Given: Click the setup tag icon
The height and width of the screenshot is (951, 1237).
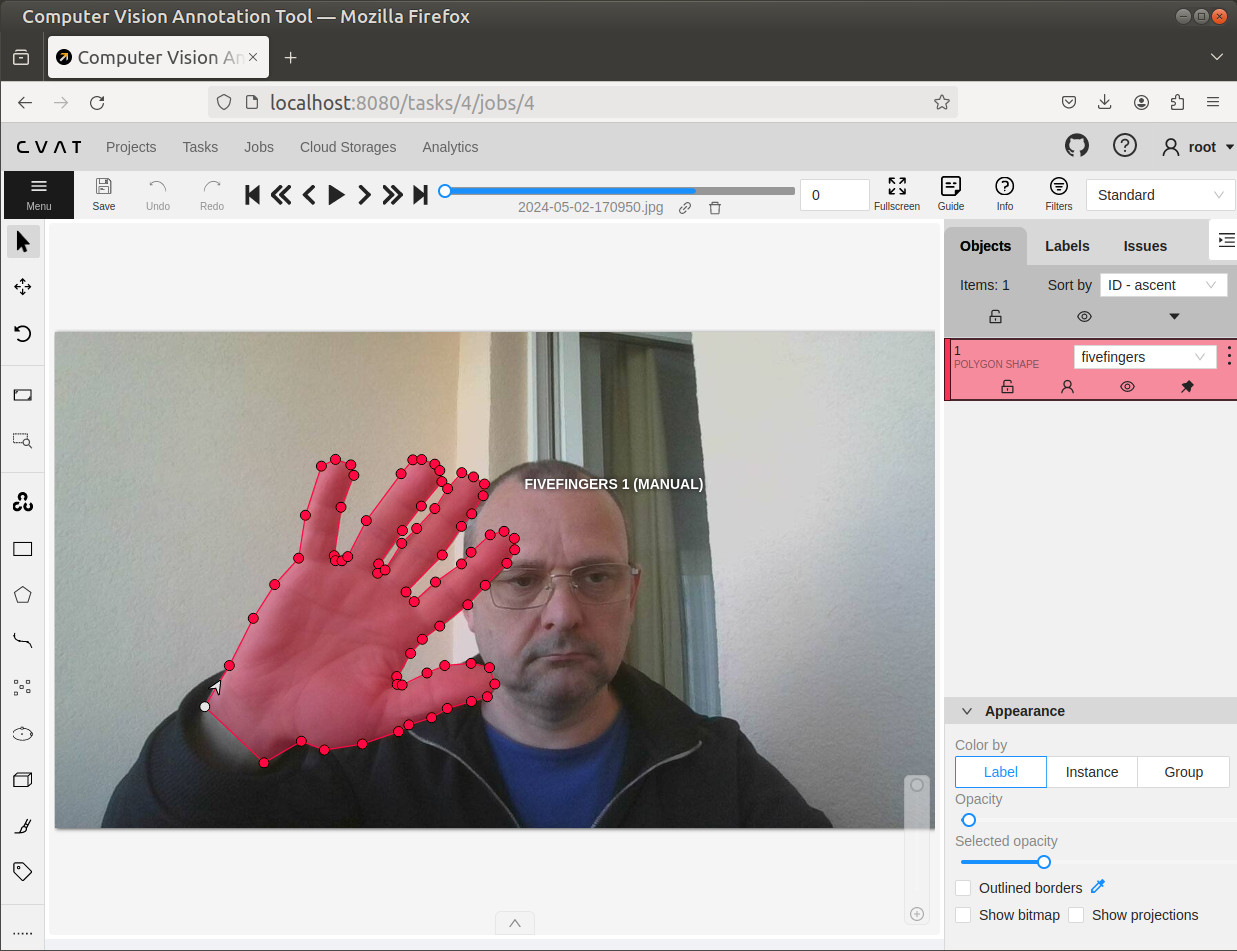Looking at the screenshot, I should 22,871.
